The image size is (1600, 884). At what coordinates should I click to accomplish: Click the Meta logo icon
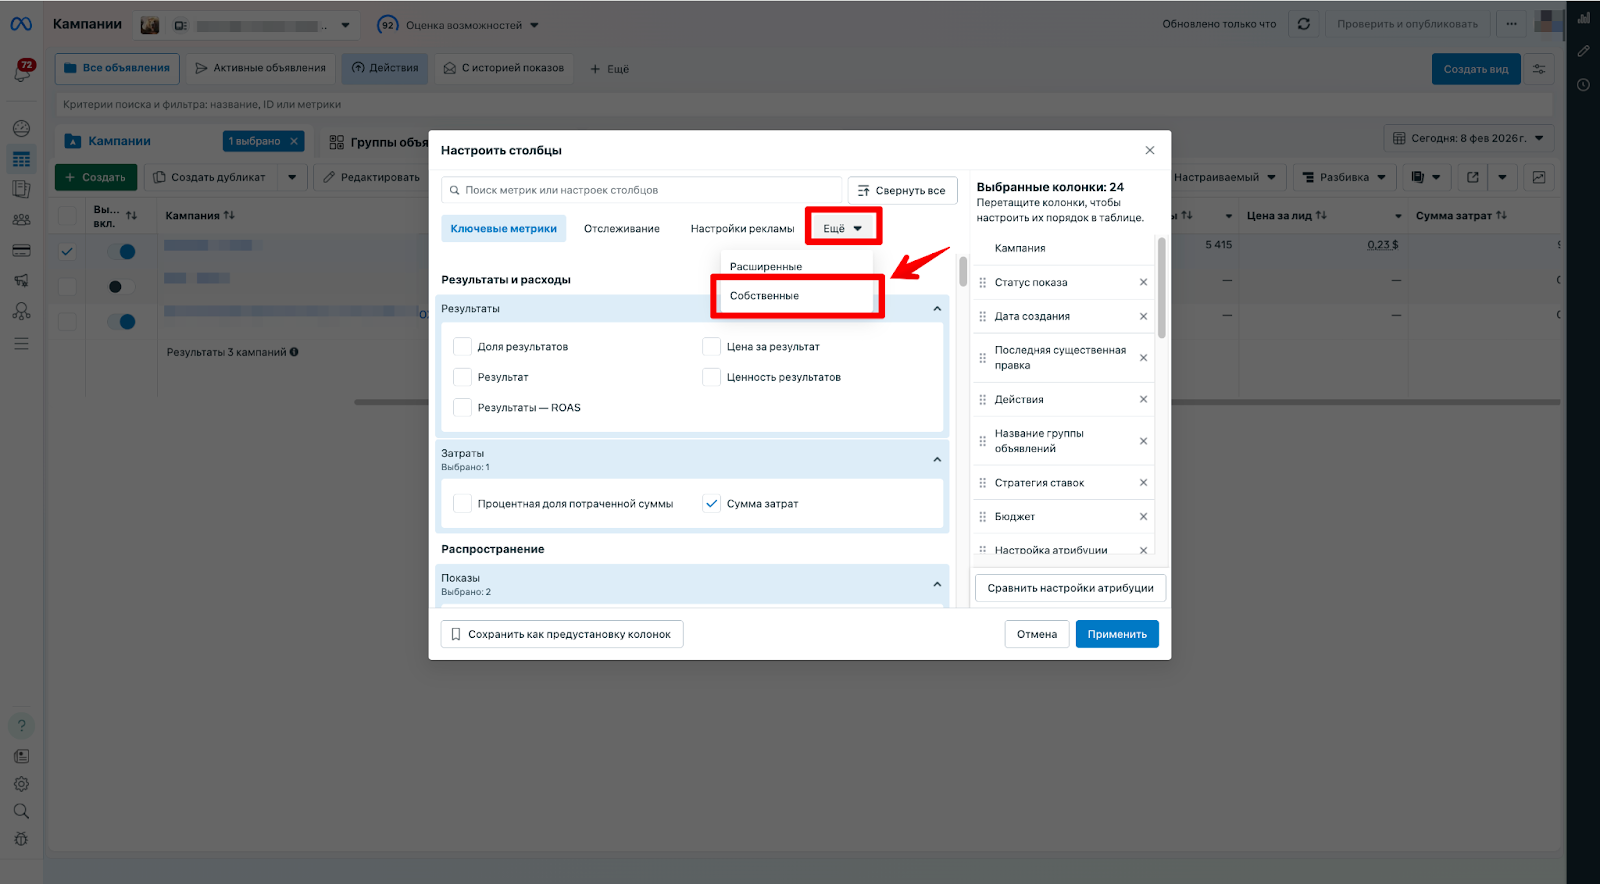point(21,24)
